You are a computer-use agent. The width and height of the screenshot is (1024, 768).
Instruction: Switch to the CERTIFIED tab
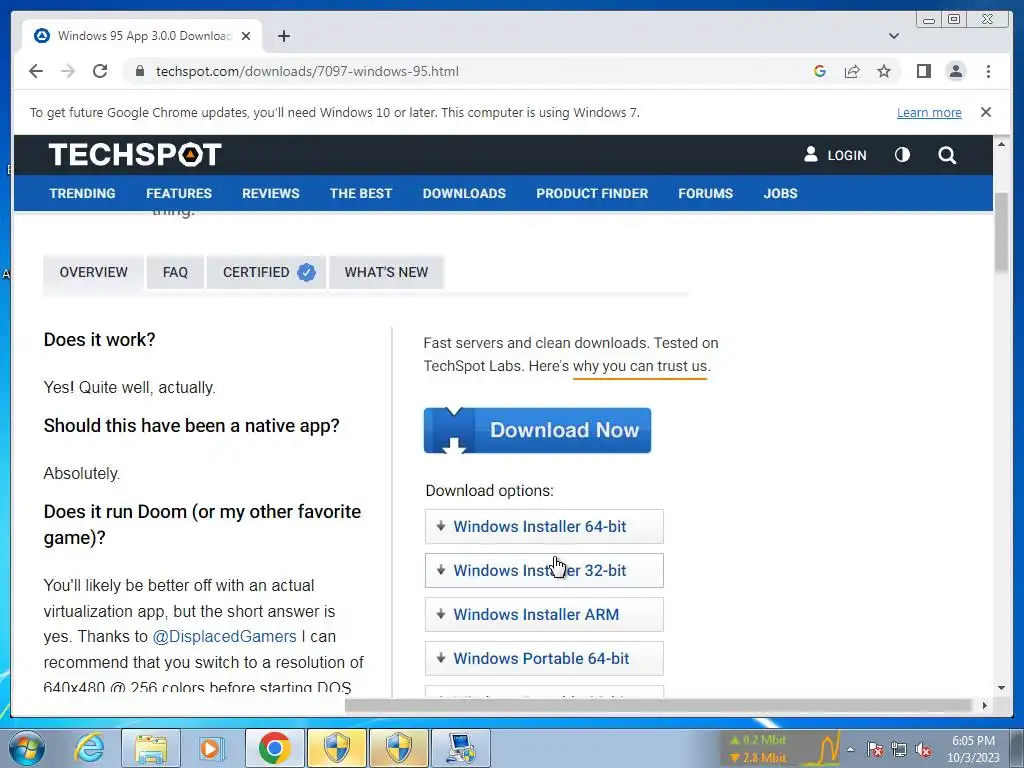tap(266, 272)
